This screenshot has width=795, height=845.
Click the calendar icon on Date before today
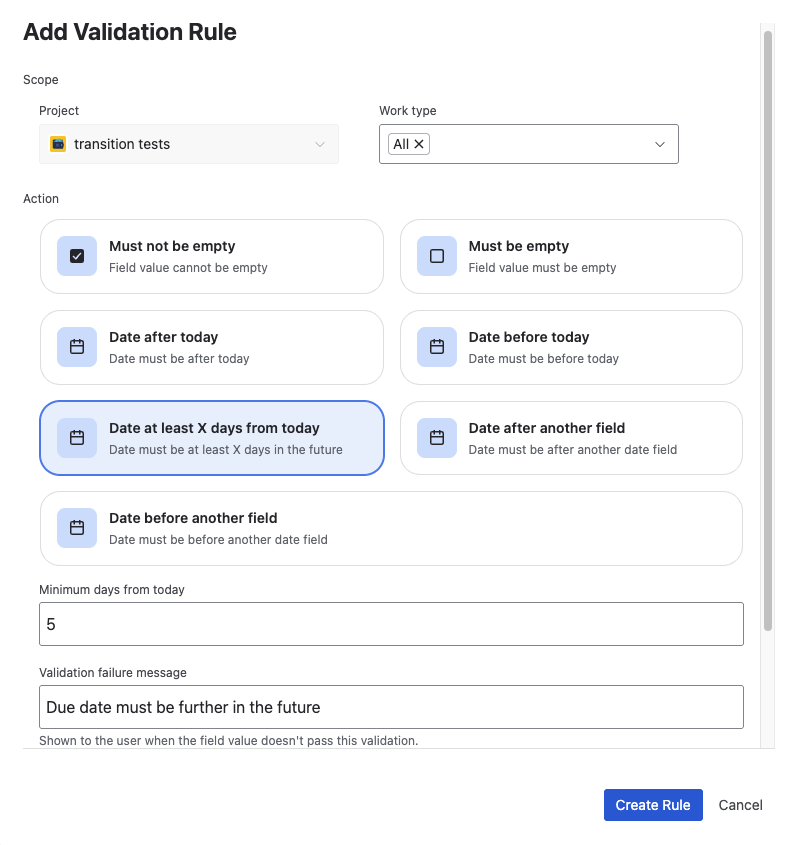pos(437,347)
